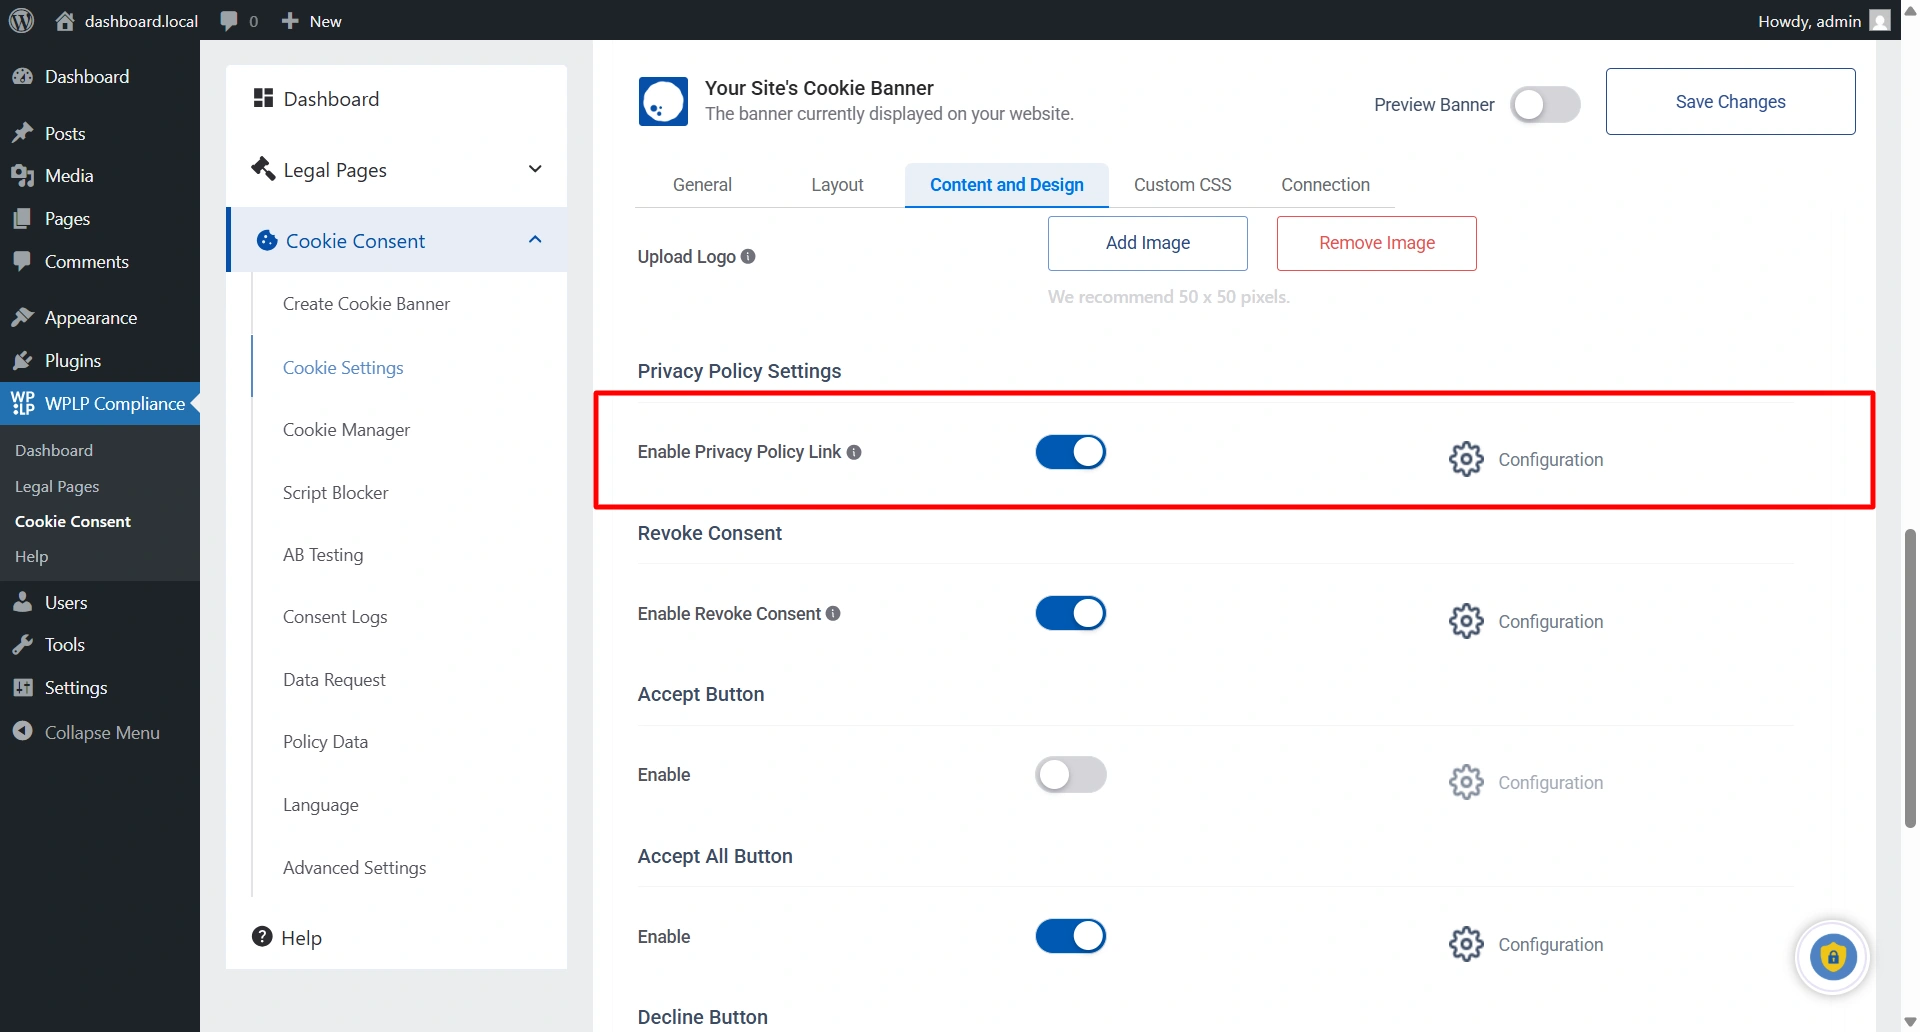1920x1032 pixels.
Task: Switch to the Custom CSS tab
Action: coord(1182,184)
